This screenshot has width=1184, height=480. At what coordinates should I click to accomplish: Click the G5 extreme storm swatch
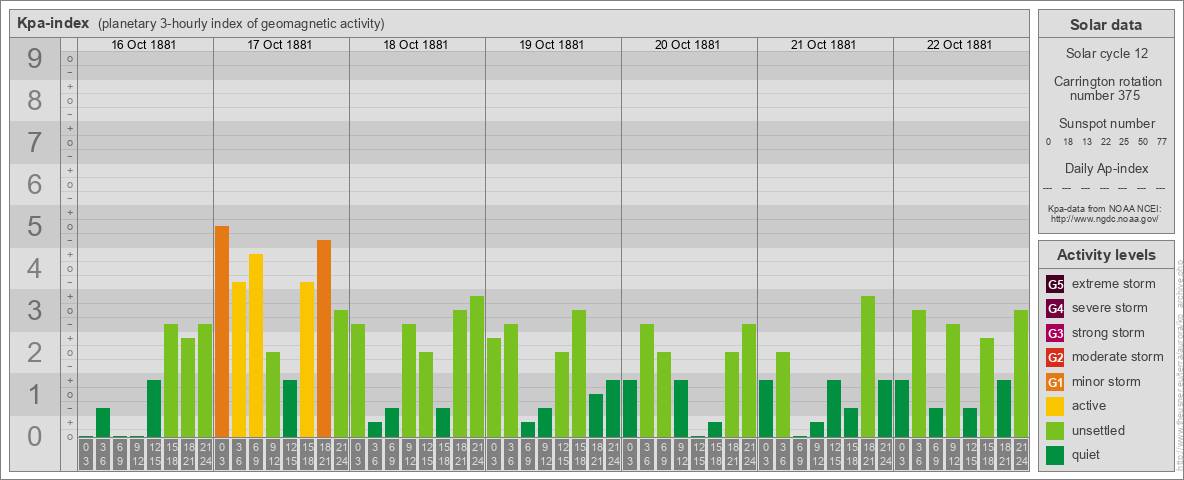1055,285
